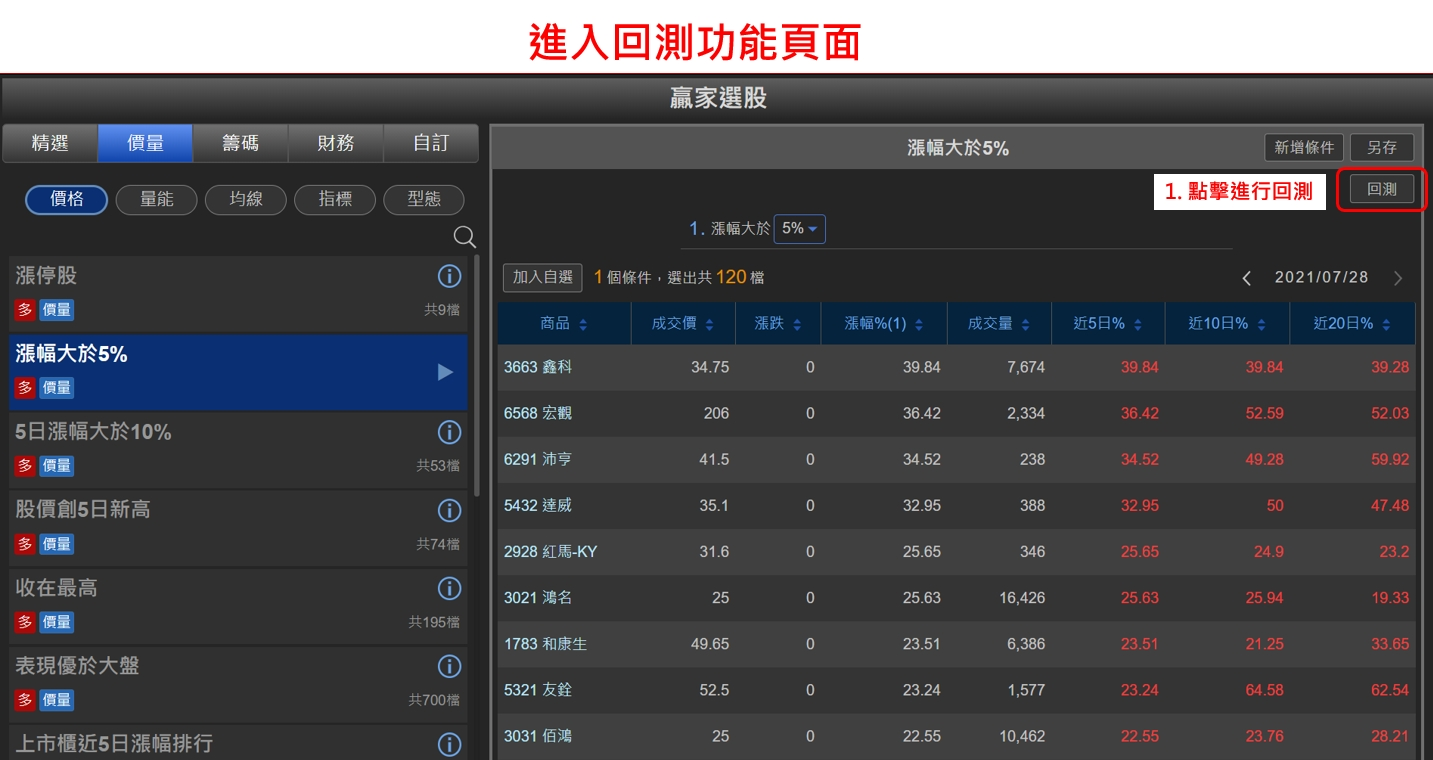This screenshot has width=1433, height=760.
Task: View info for 表現優於大盤
Action: tap(449, 666)
